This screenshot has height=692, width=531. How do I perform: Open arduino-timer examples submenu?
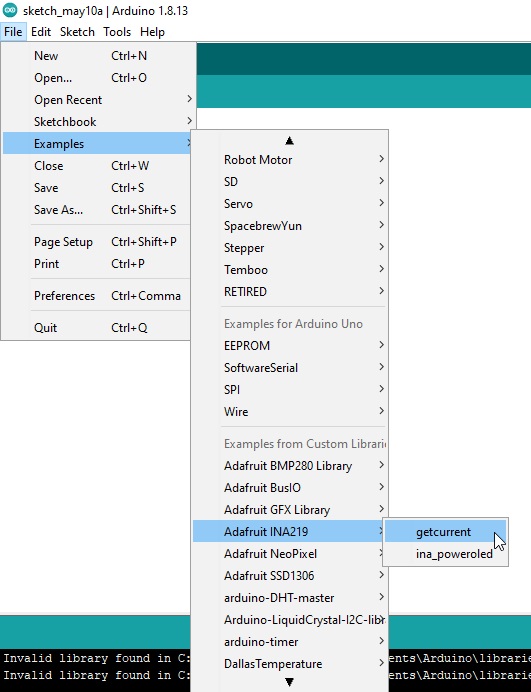(x=290, y=642)
